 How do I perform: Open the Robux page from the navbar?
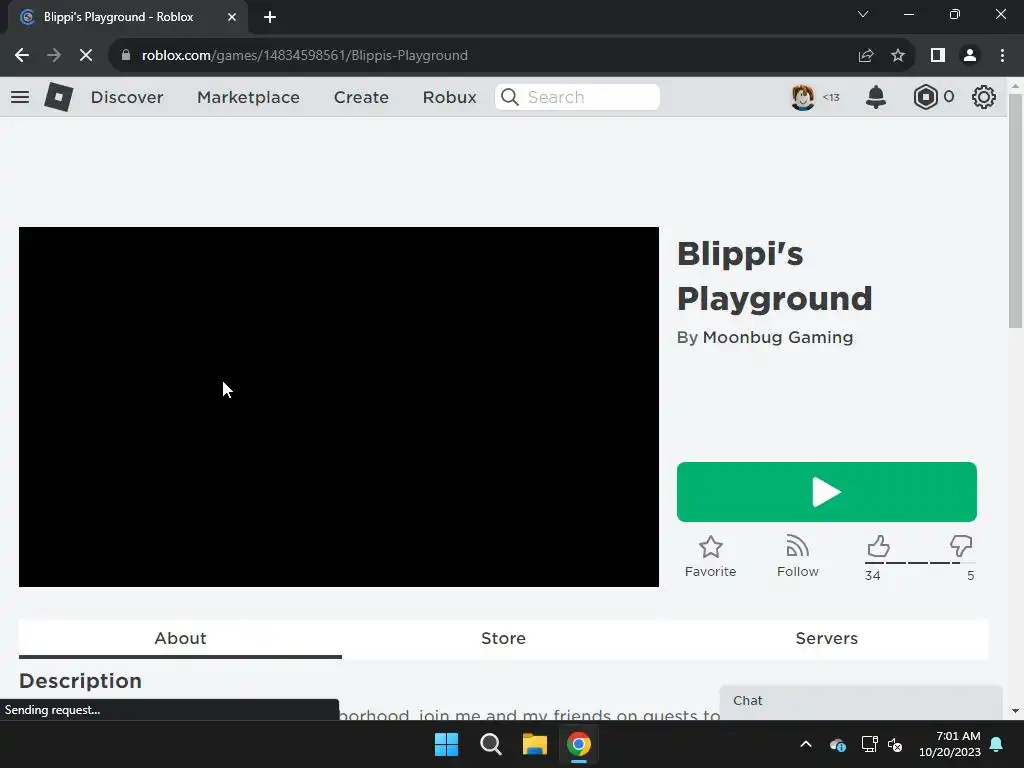tap(449, 97)
